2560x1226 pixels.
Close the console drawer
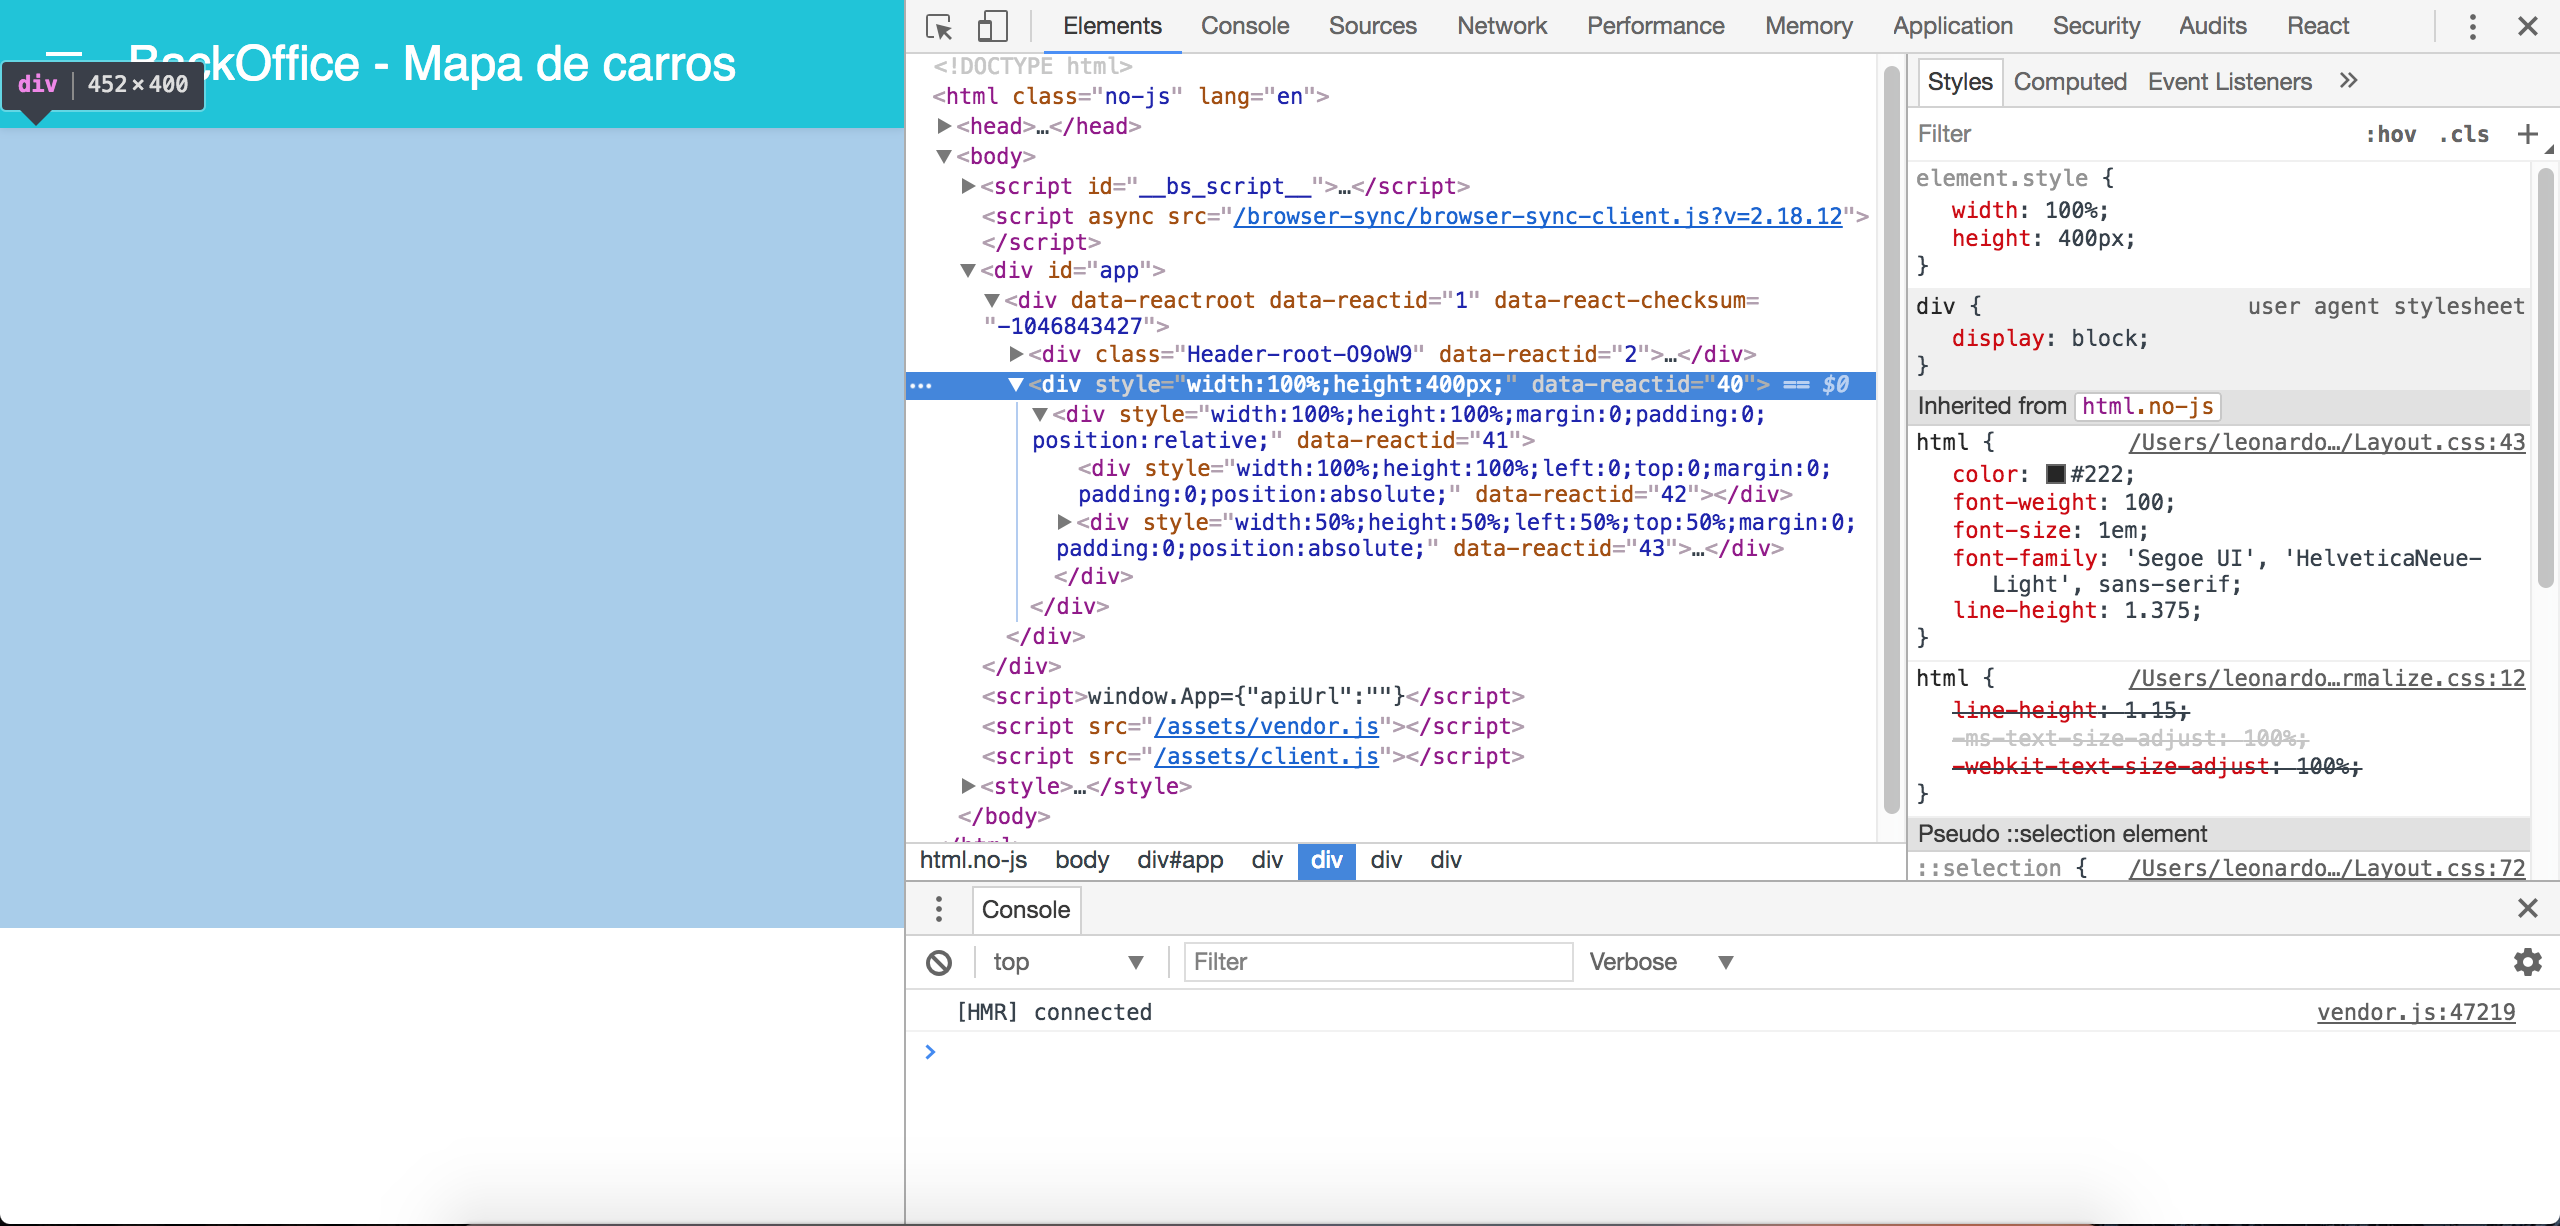pyautogui.click(x=2527, y=908)
